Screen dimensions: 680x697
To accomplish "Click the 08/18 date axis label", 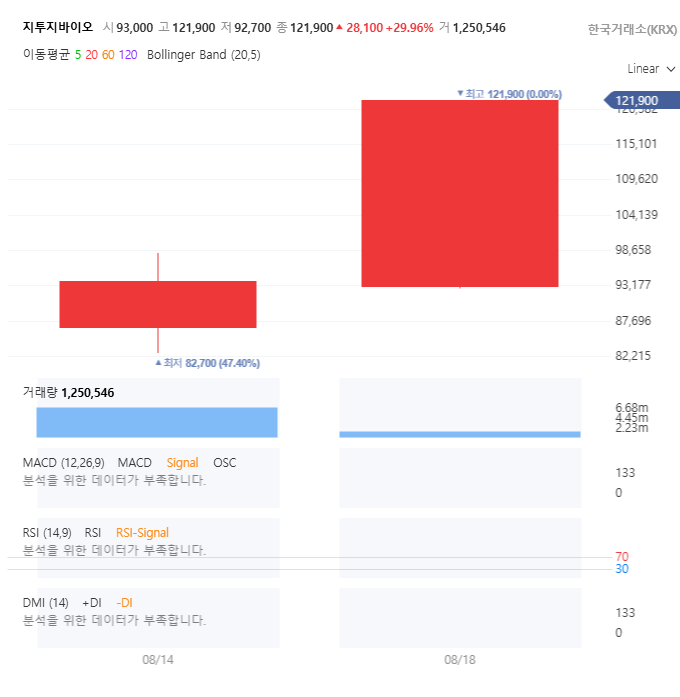I will 460,660.
